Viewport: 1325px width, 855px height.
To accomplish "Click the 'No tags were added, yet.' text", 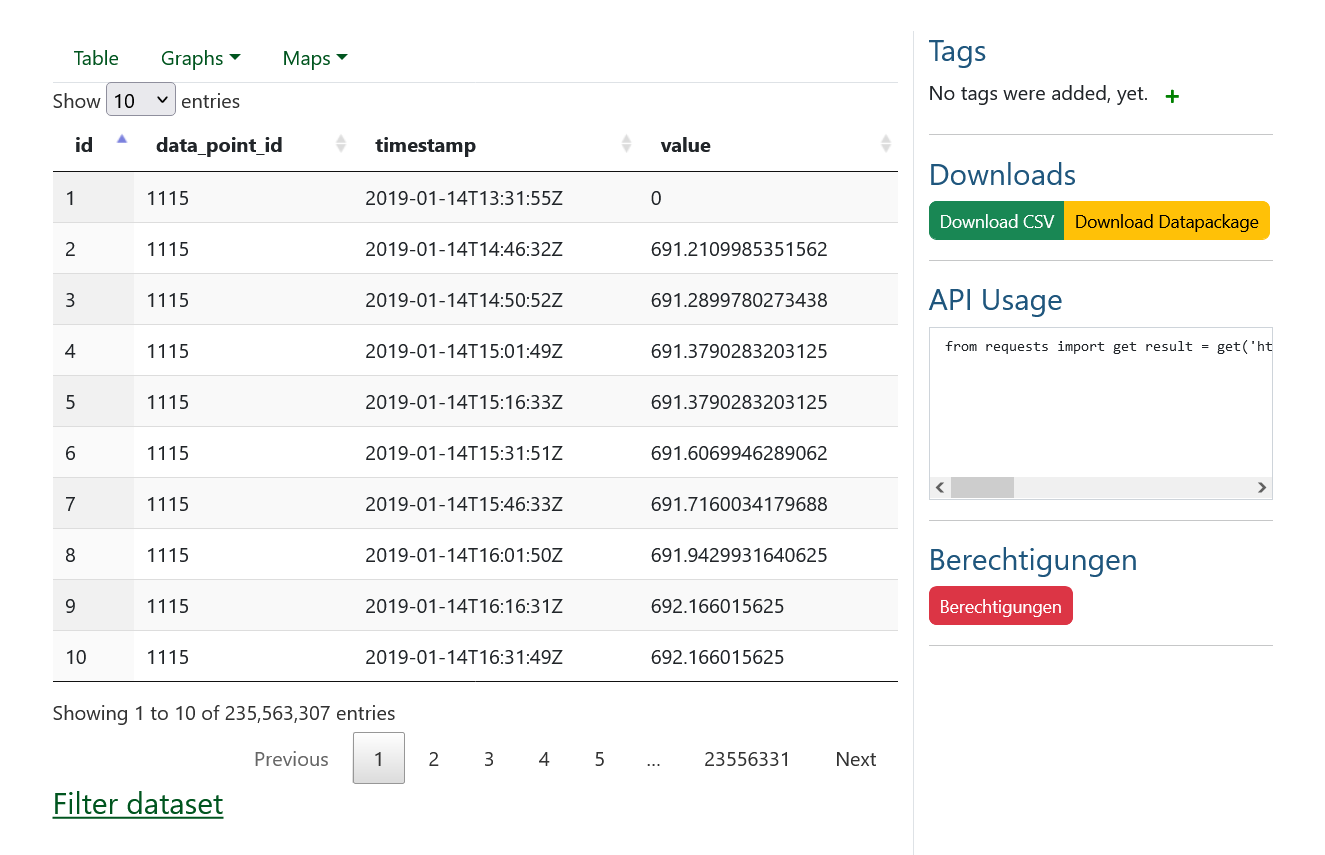I will [1038, 94].
